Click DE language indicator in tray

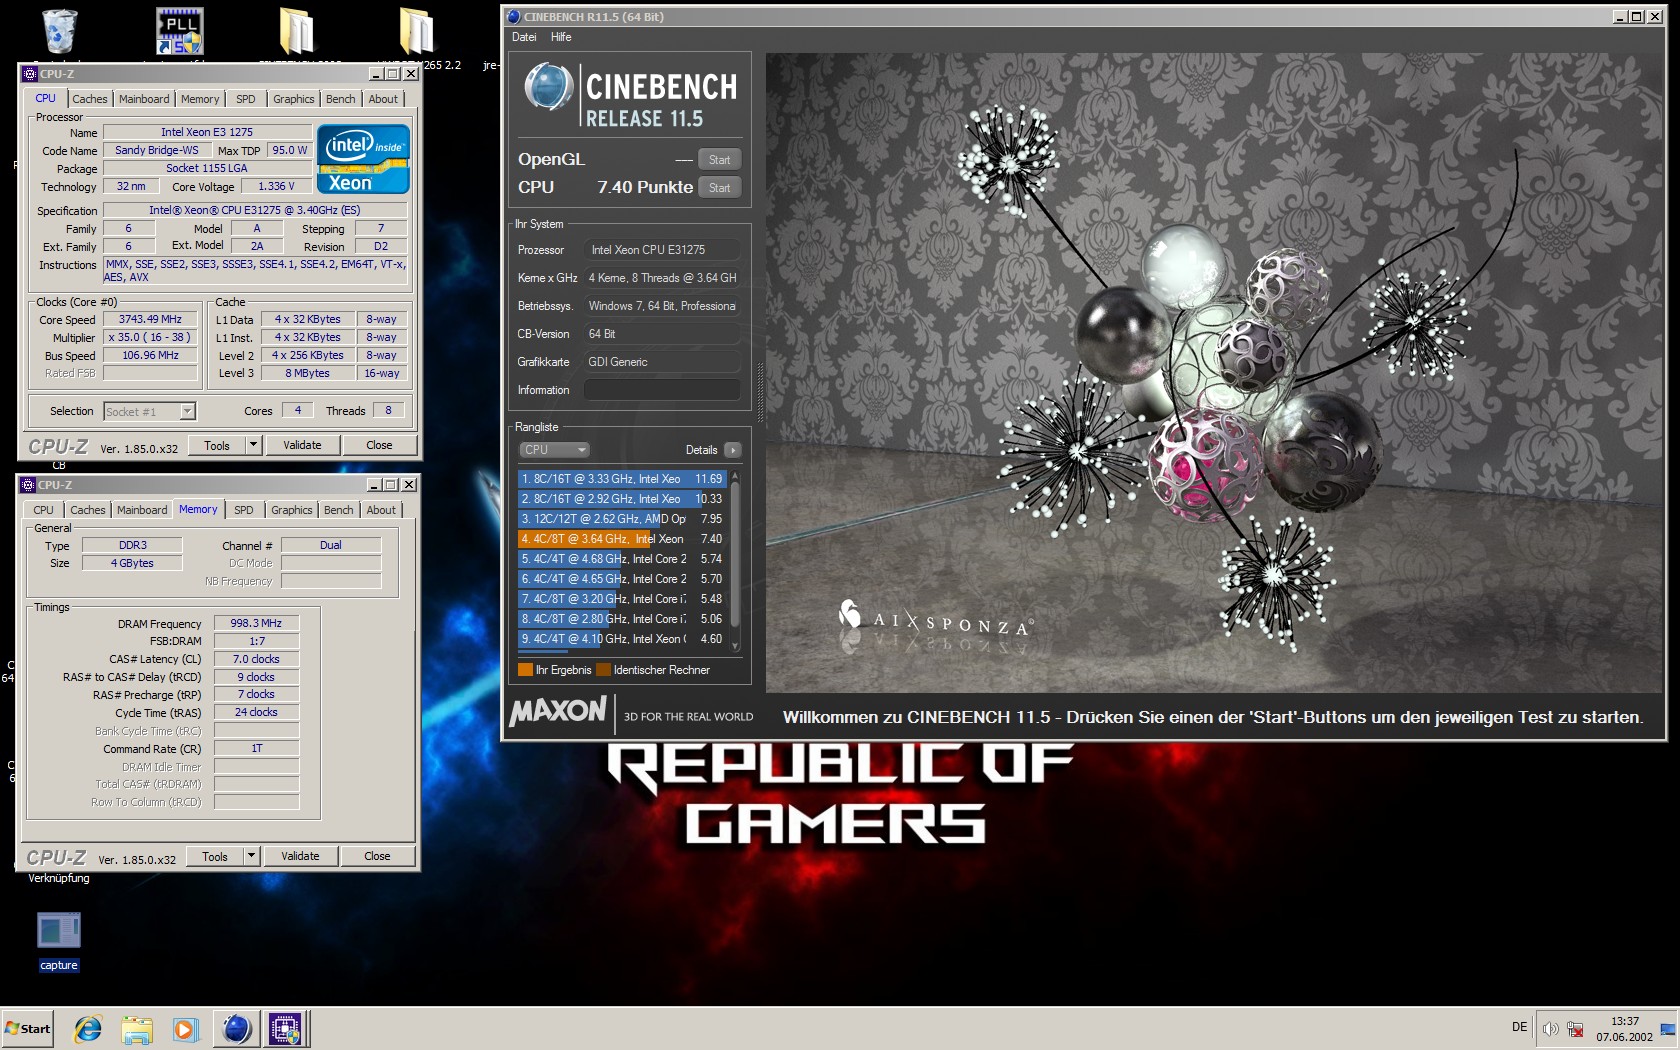click(1519, 1027)
